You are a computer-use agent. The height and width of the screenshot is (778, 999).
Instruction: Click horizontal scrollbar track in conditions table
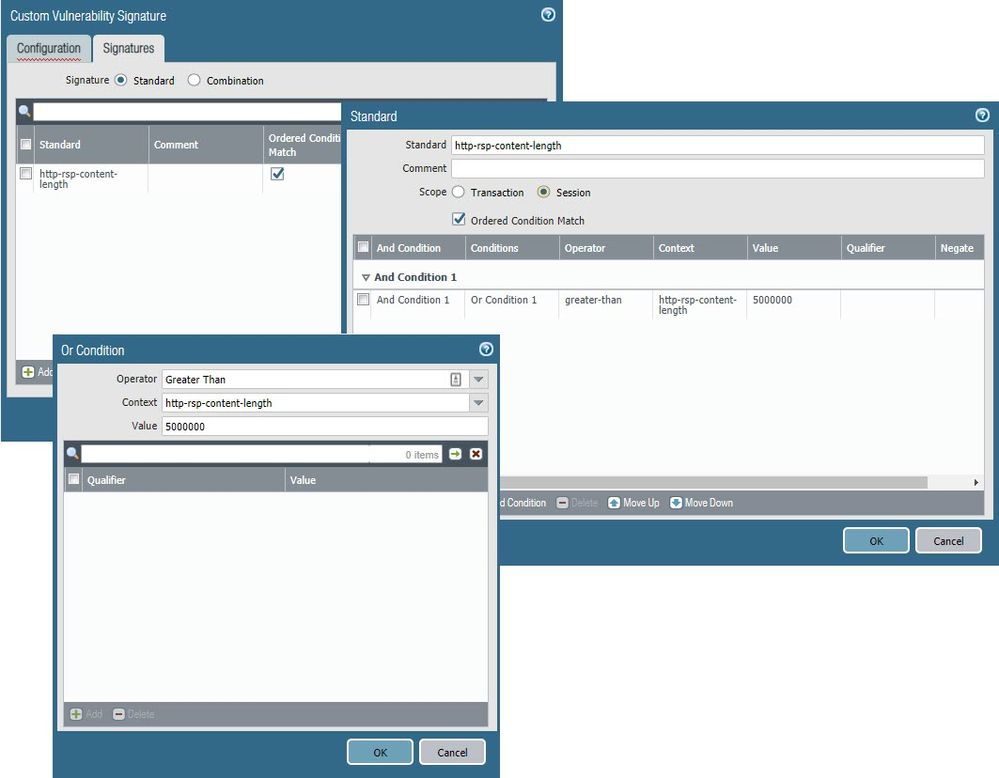tap(714, 482)
